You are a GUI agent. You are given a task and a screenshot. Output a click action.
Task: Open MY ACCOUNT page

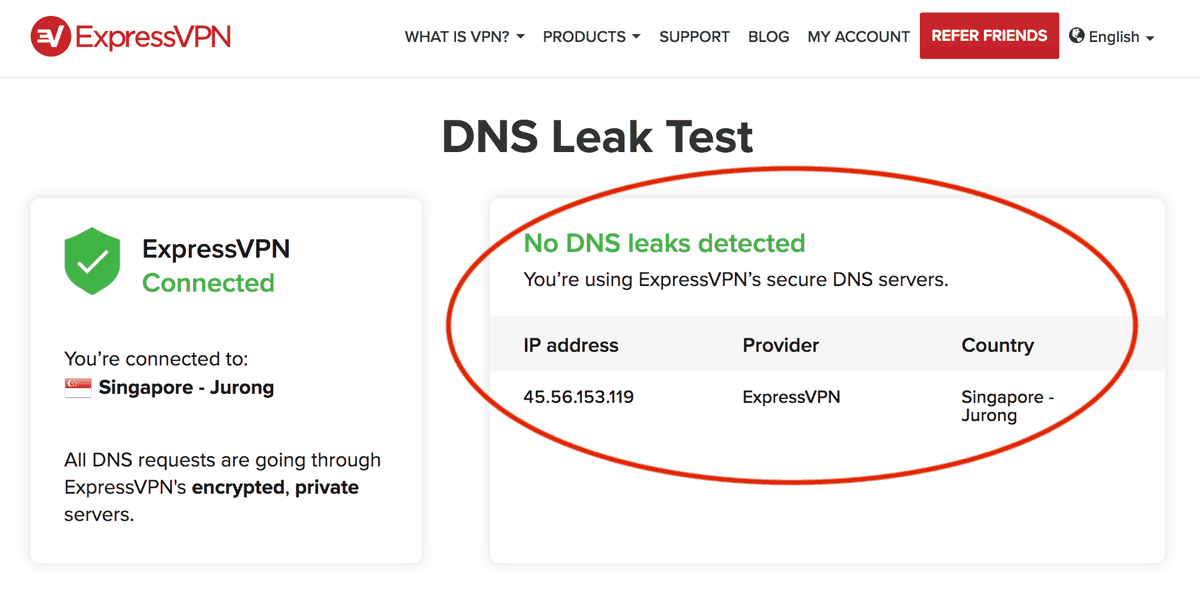(x=858, y=37)
